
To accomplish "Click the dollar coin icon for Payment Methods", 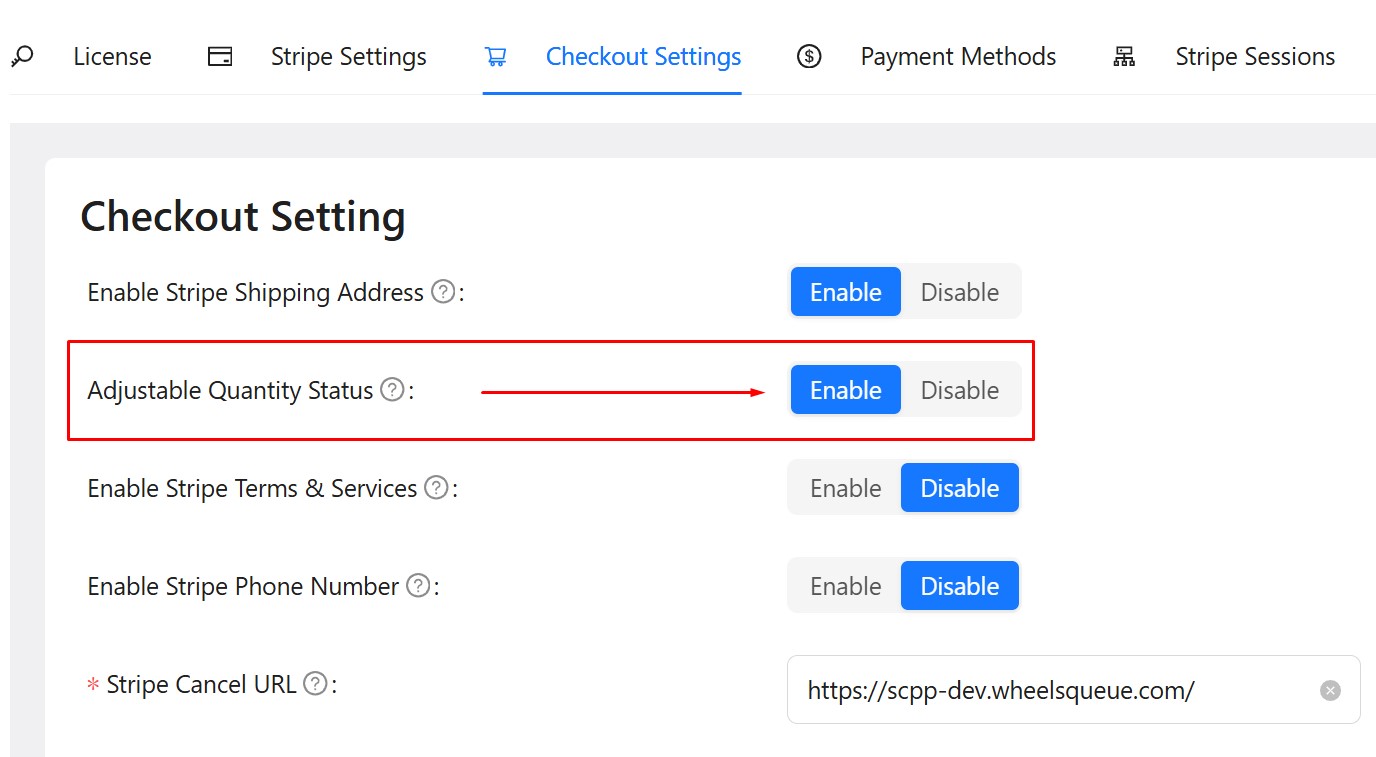I will 809,57.
